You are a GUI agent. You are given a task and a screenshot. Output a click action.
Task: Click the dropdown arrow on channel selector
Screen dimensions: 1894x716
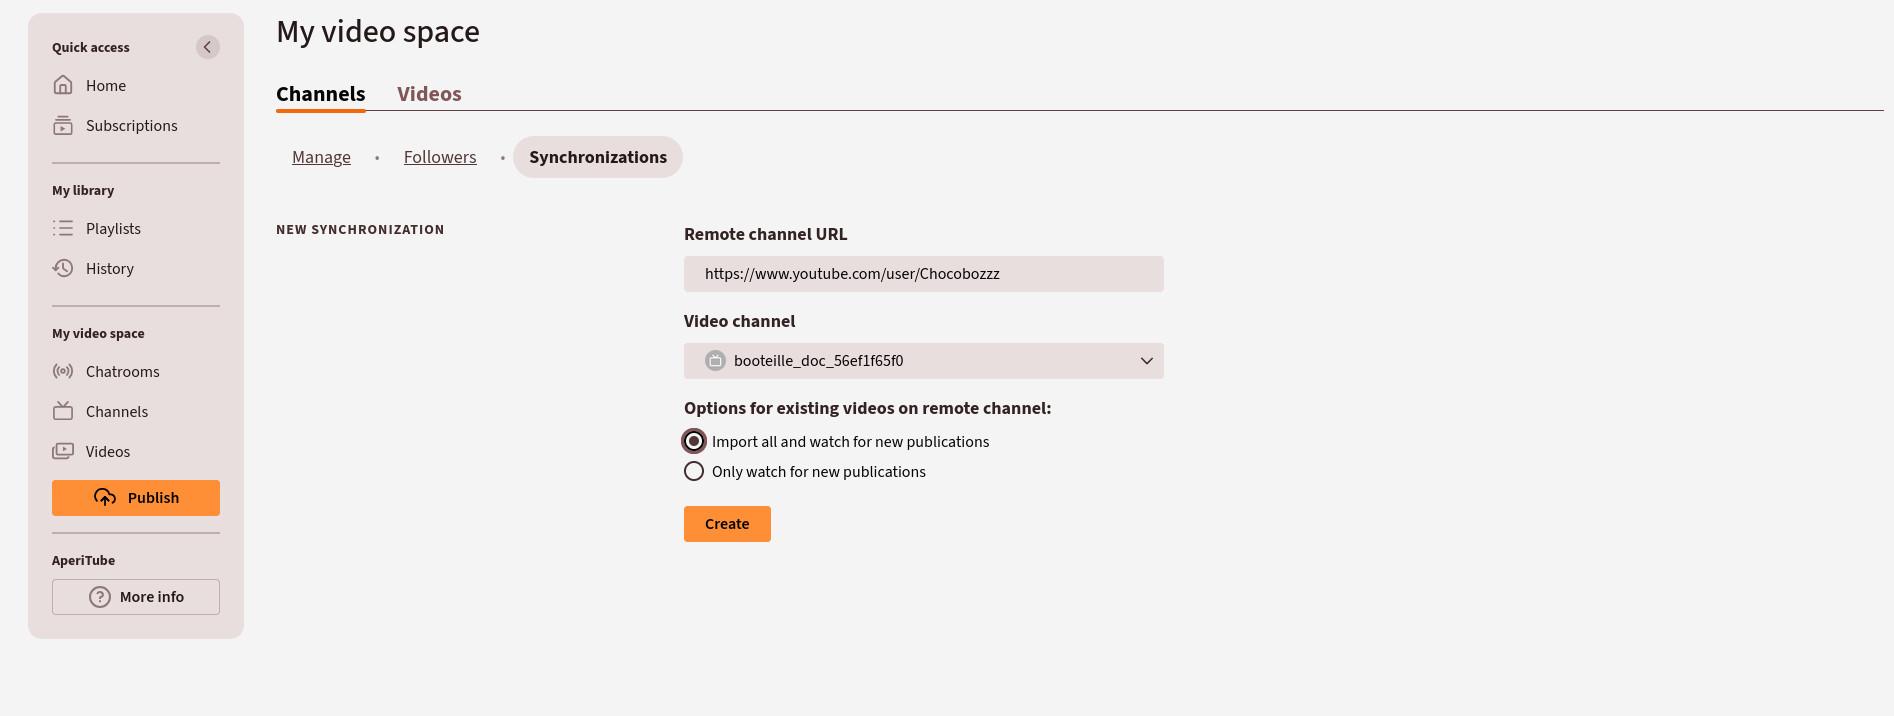(x=1146, y=361)
